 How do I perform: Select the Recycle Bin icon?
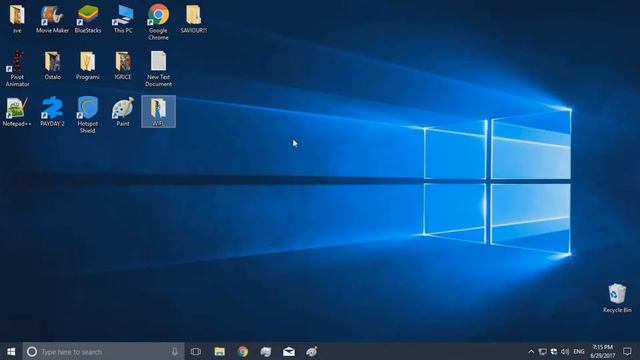tap(617, 298)
